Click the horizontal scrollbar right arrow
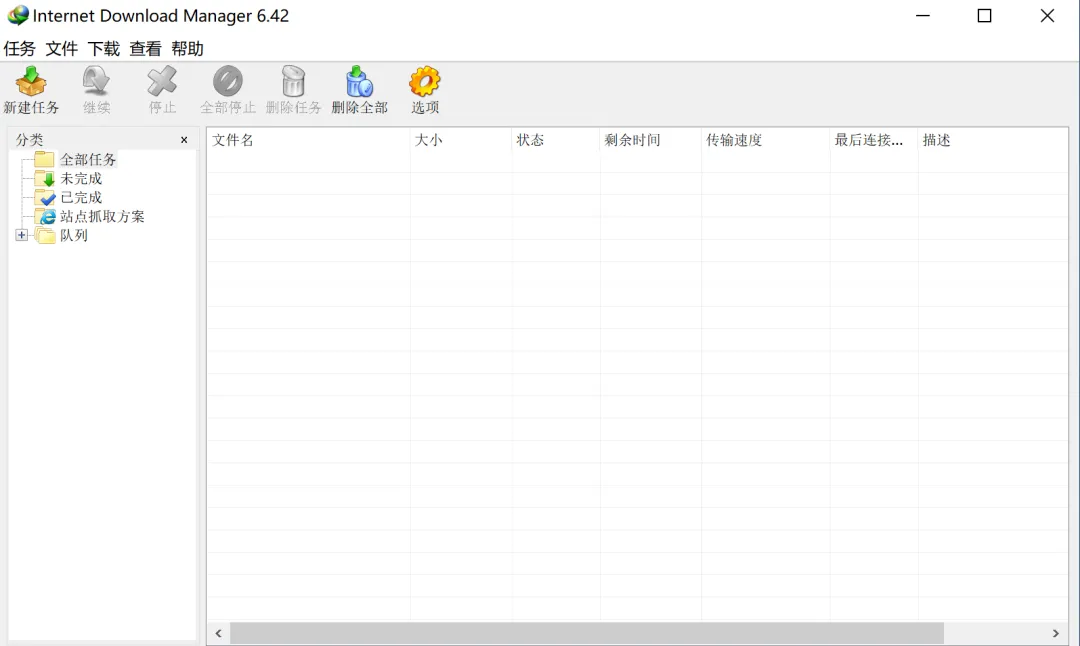The height and width of the screenshot is (646, 1080). tap(1056, 633)
